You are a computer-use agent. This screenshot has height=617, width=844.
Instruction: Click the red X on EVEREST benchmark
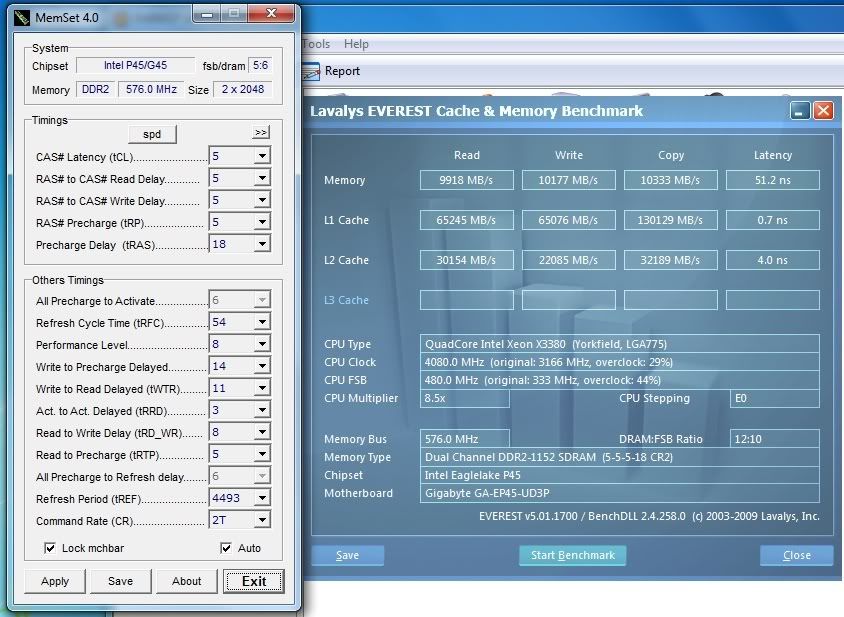pos(824,111)
